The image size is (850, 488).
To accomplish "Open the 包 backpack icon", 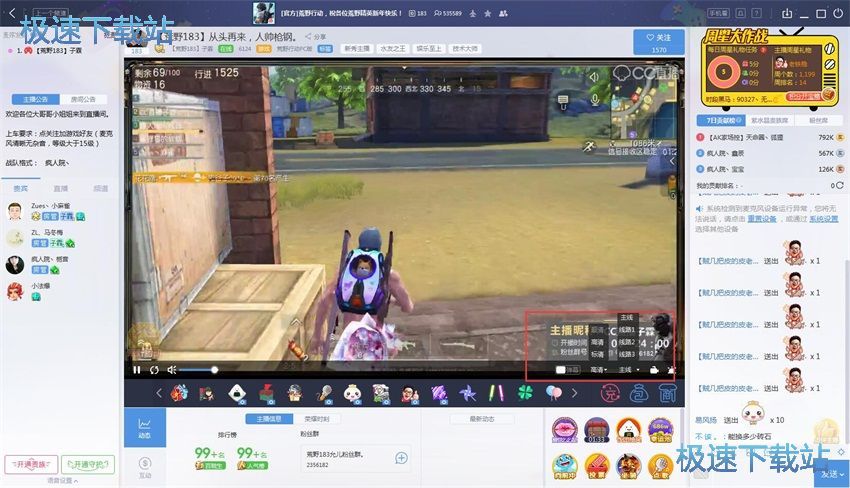I will click(x=639, y=393).
